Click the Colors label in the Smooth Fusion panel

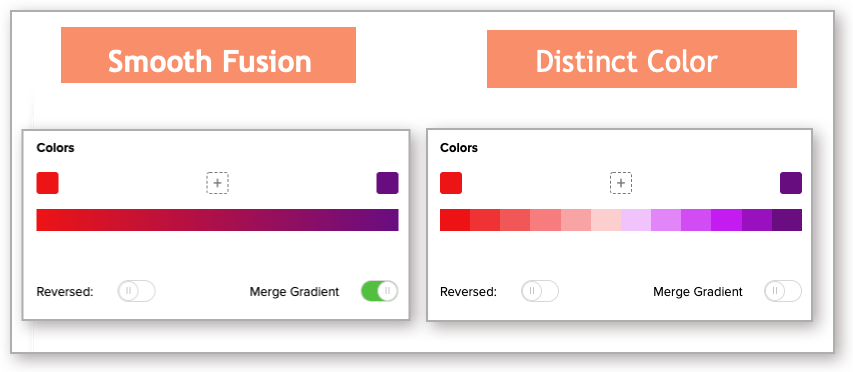pos(55,147)
